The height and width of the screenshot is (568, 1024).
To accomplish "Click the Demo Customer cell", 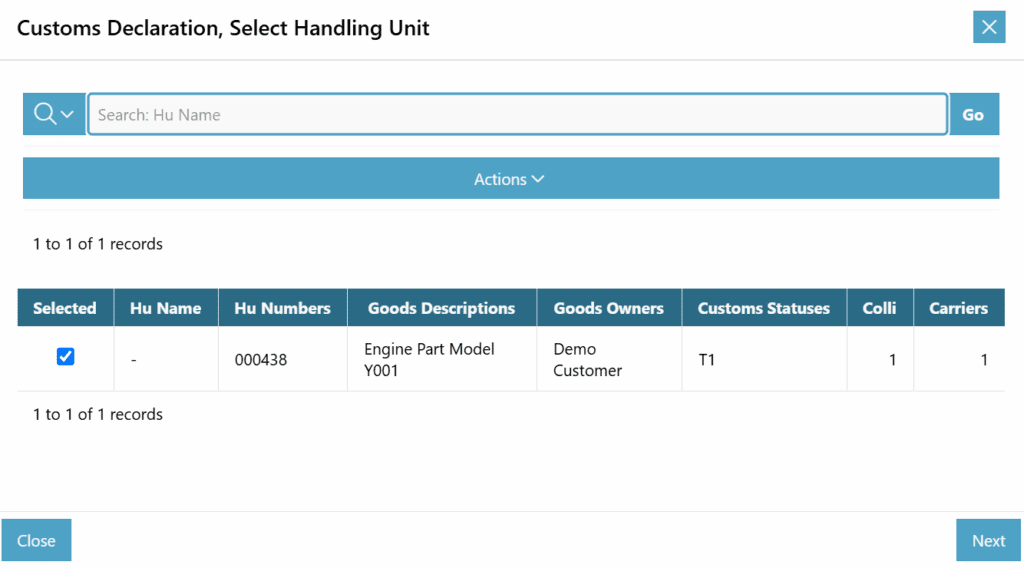I will click(588, 360).
